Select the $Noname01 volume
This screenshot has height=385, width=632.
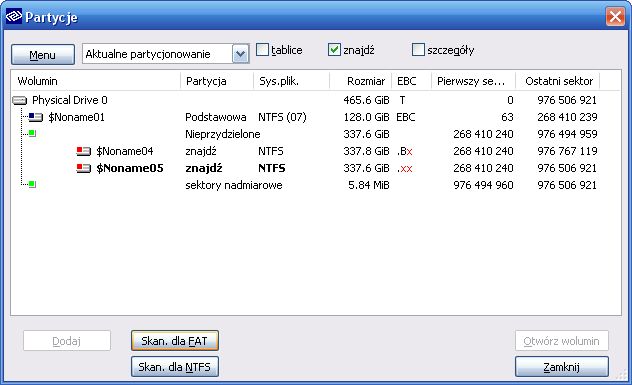(77, 117)
